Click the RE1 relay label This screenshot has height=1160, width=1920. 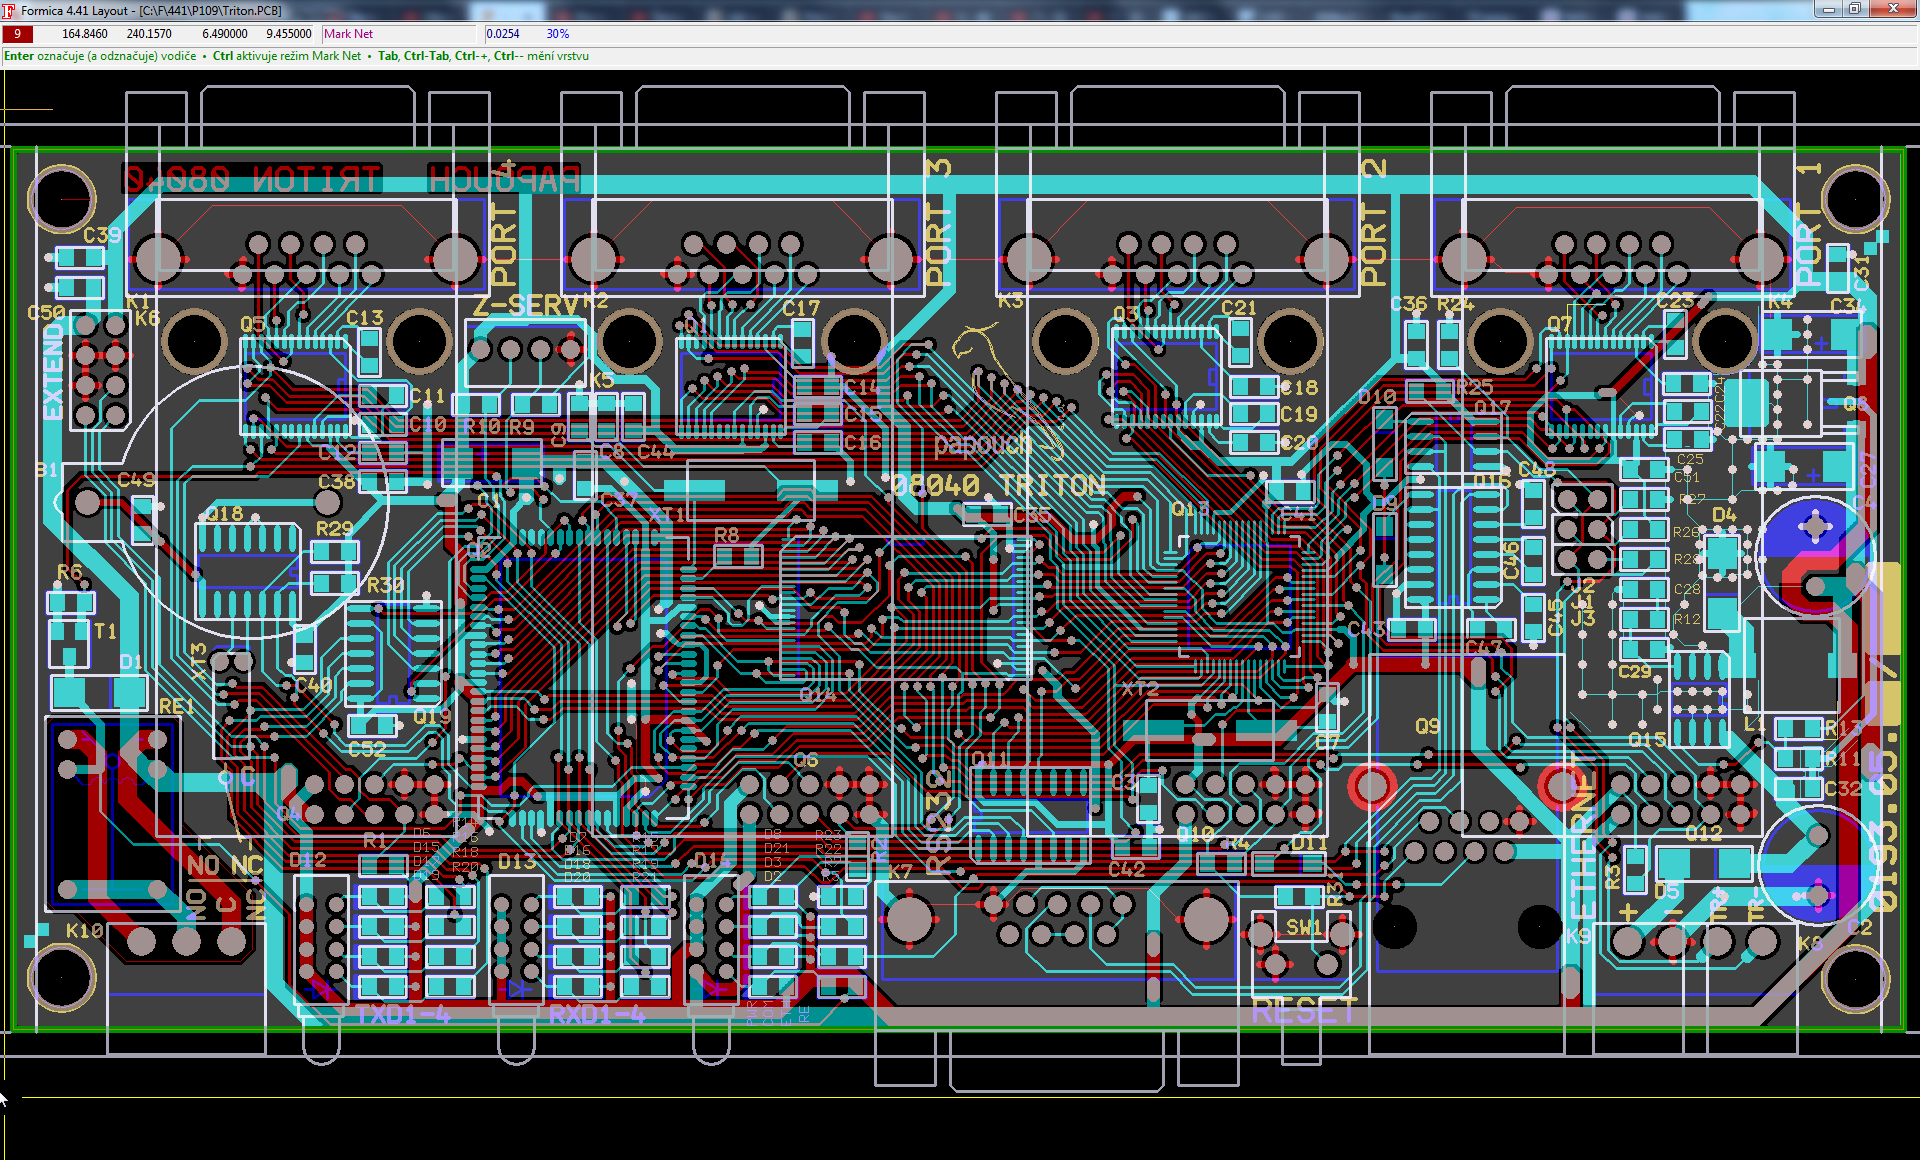coord(176,706)
